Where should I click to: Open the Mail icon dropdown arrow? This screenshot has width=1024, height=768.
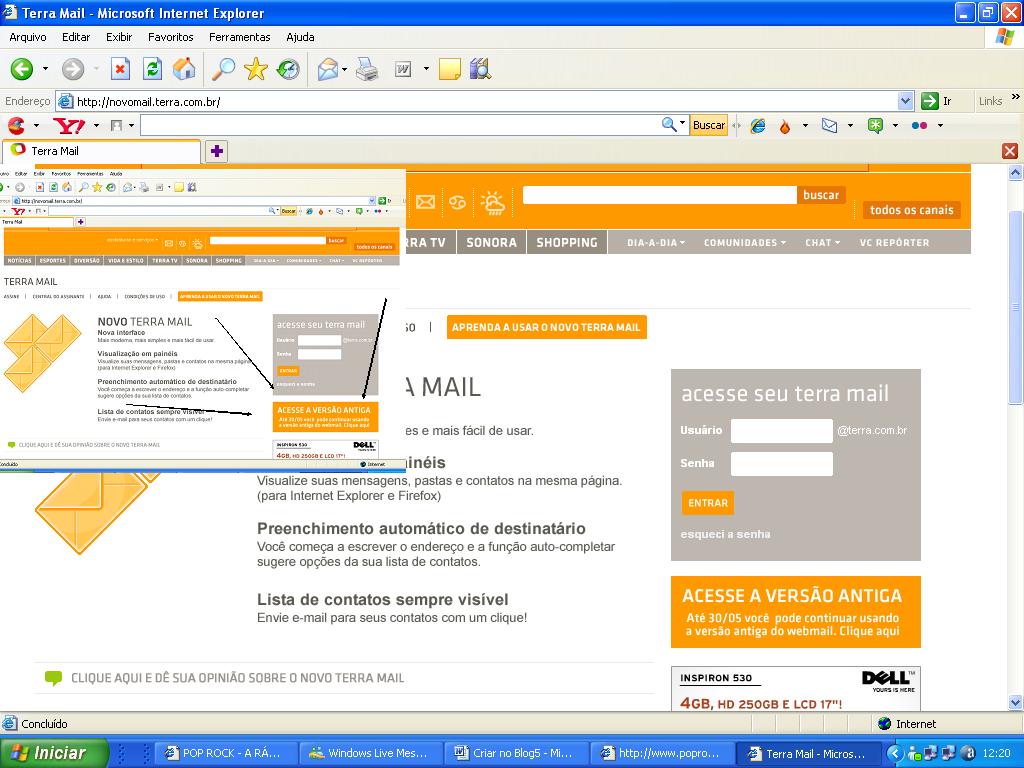click(x=344, y=69)
